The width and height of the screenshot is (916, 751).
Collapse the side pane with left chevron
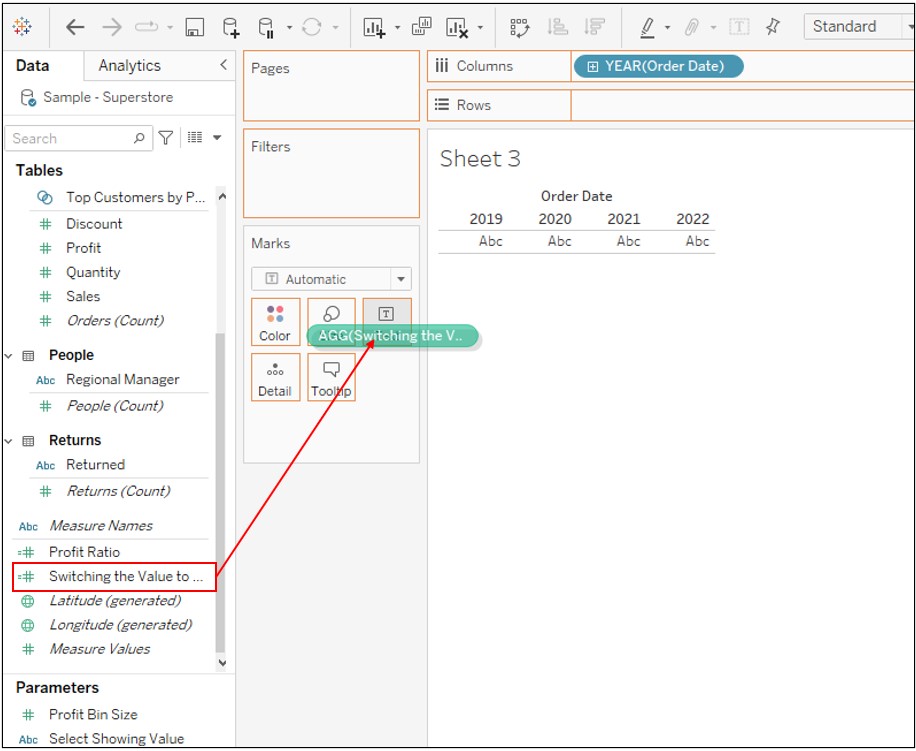[224, 65]
